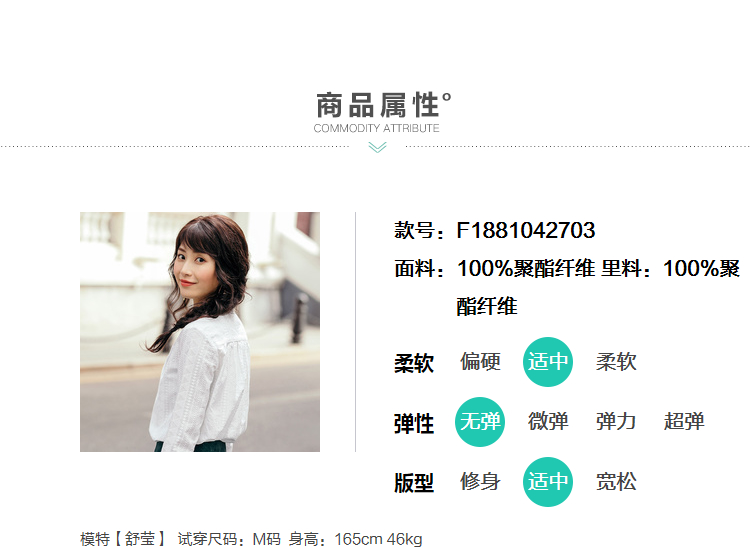Image resolution: width=750 pixels, height=548 pixels.
Task: Select 适中 in the 柔软 row
Action: 548,362
